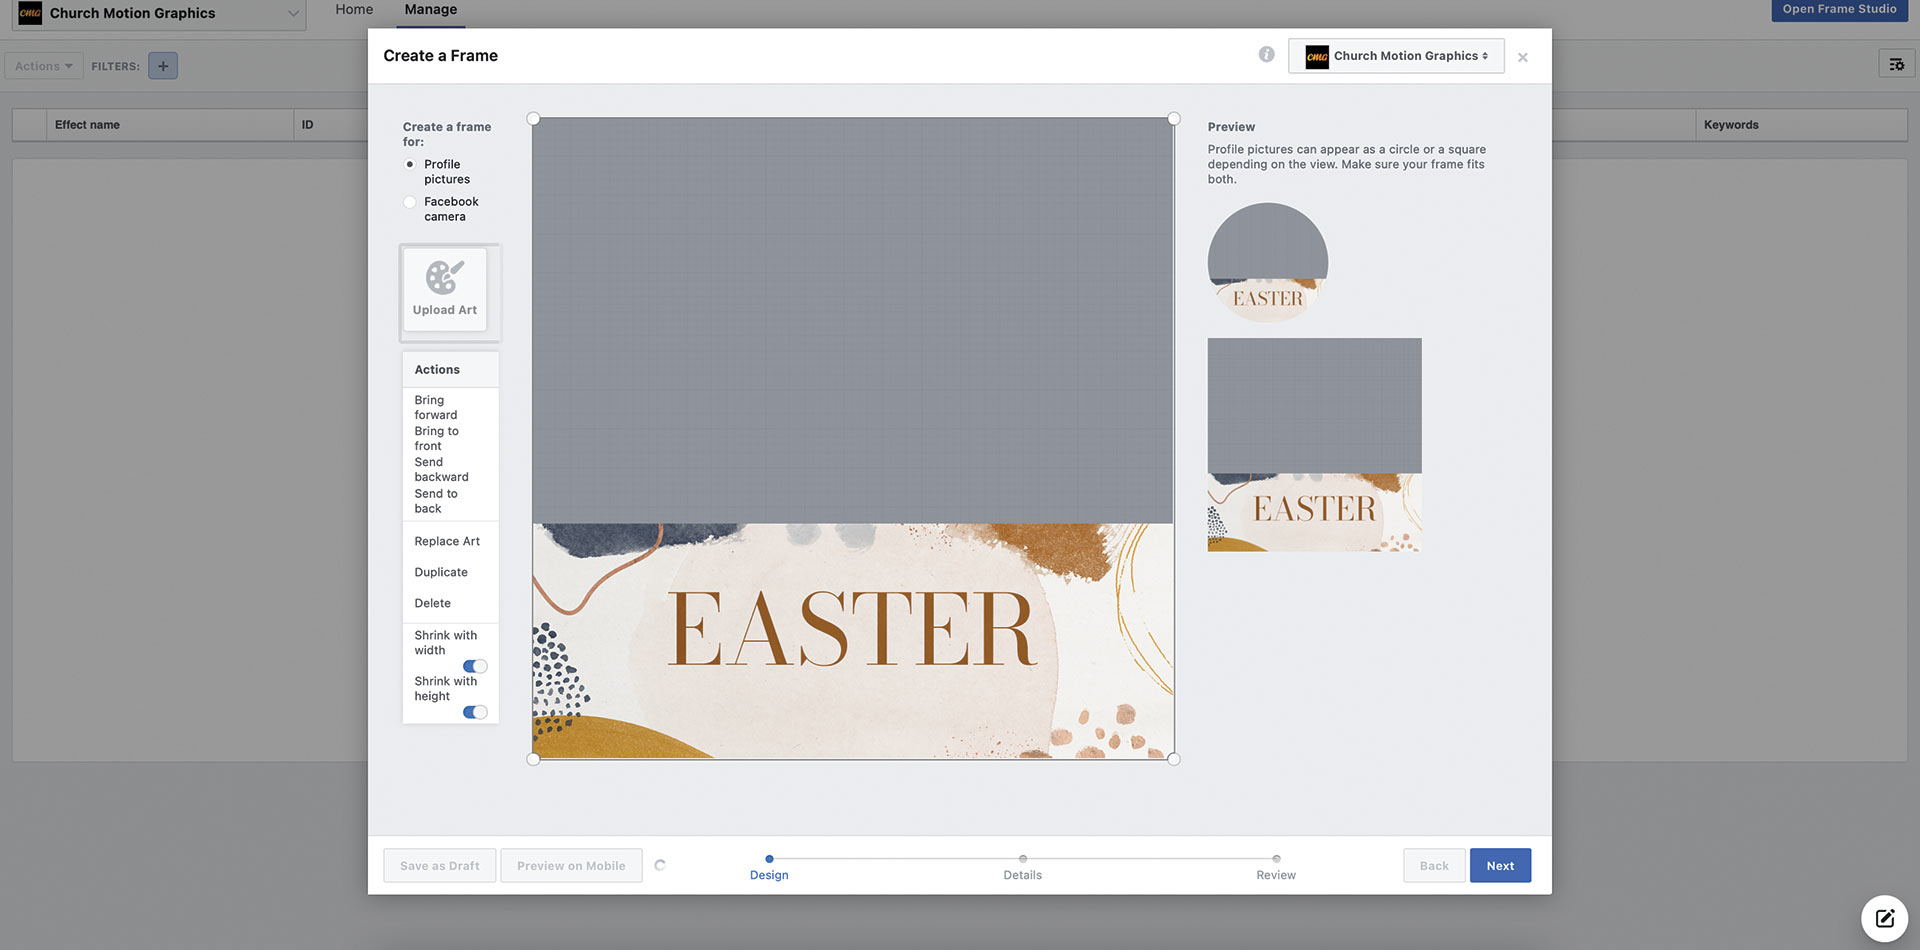Click the square profile preview thumbnail
Viewport: 1920px width, 950px height.
pyautogui.click(x=1314, y=445)
